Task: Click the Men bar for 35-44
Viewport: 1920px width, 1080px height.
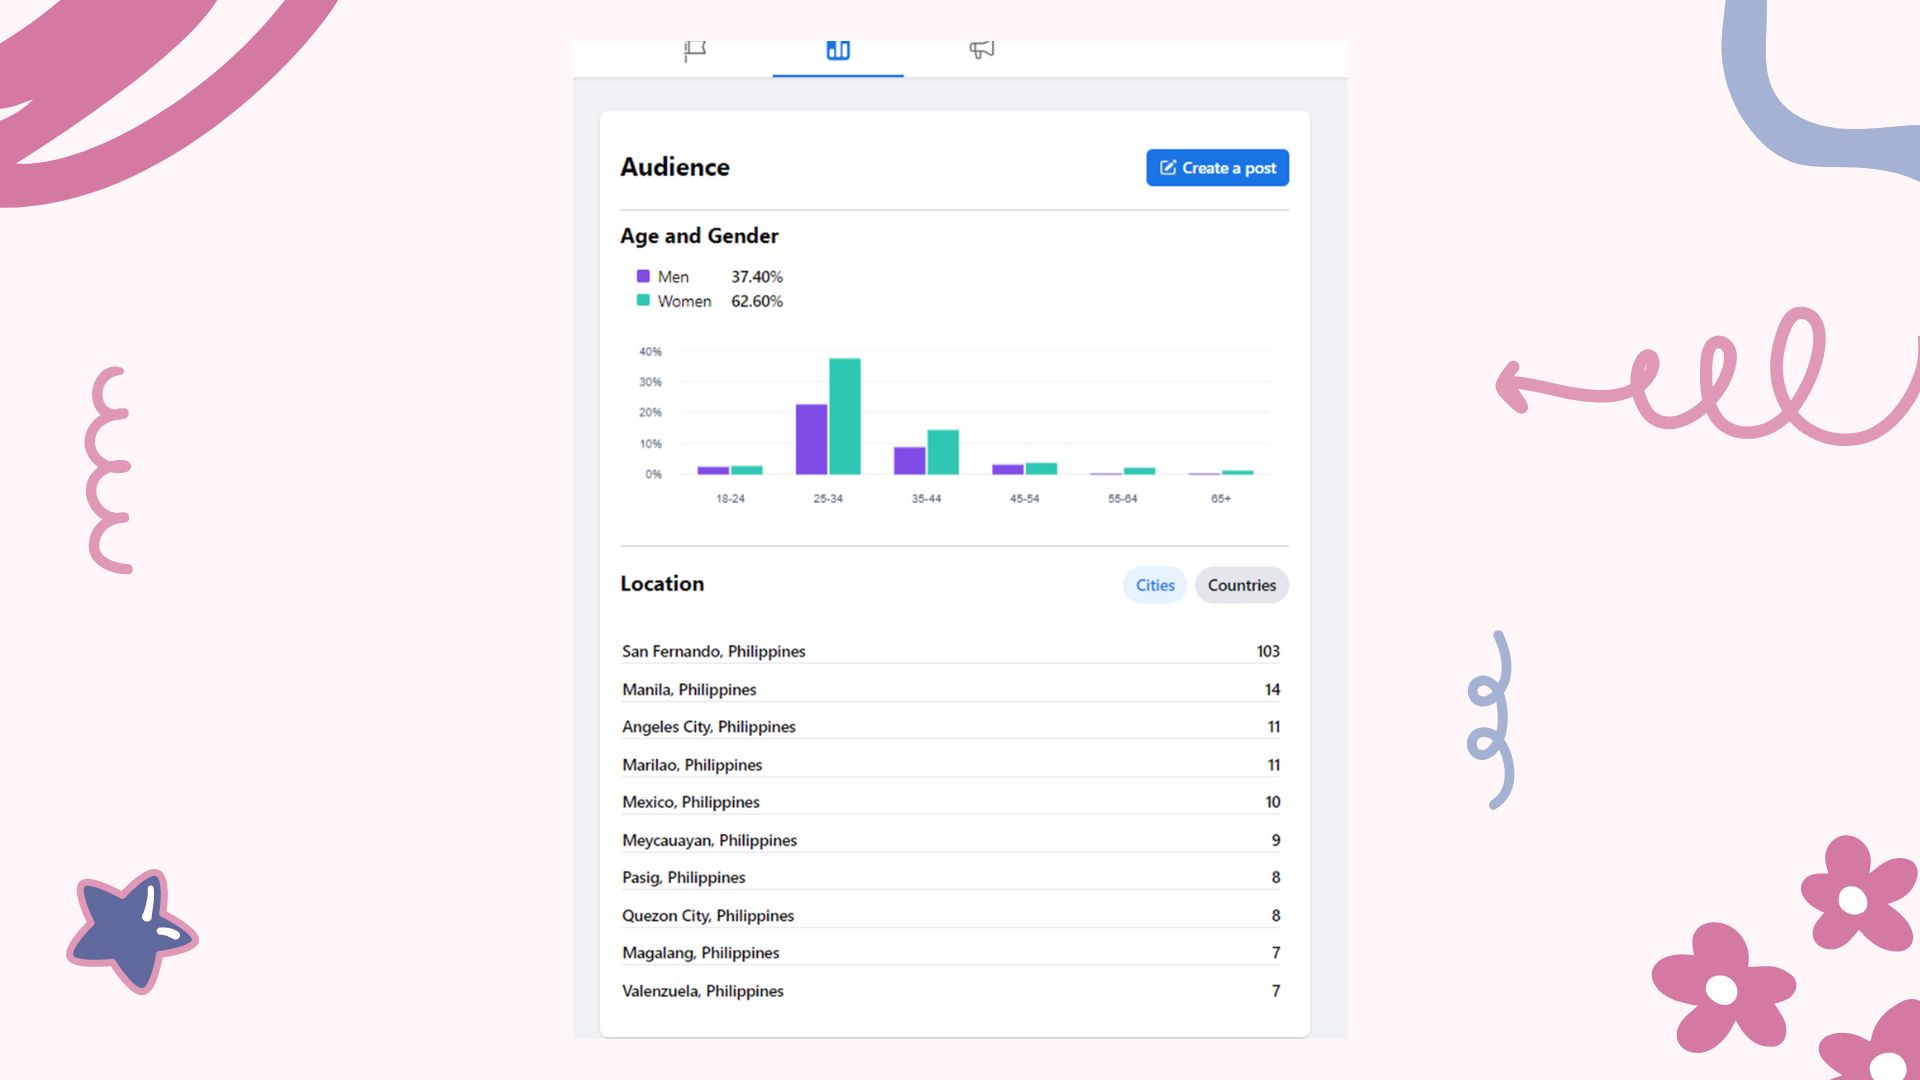Action: pos(909,461)
